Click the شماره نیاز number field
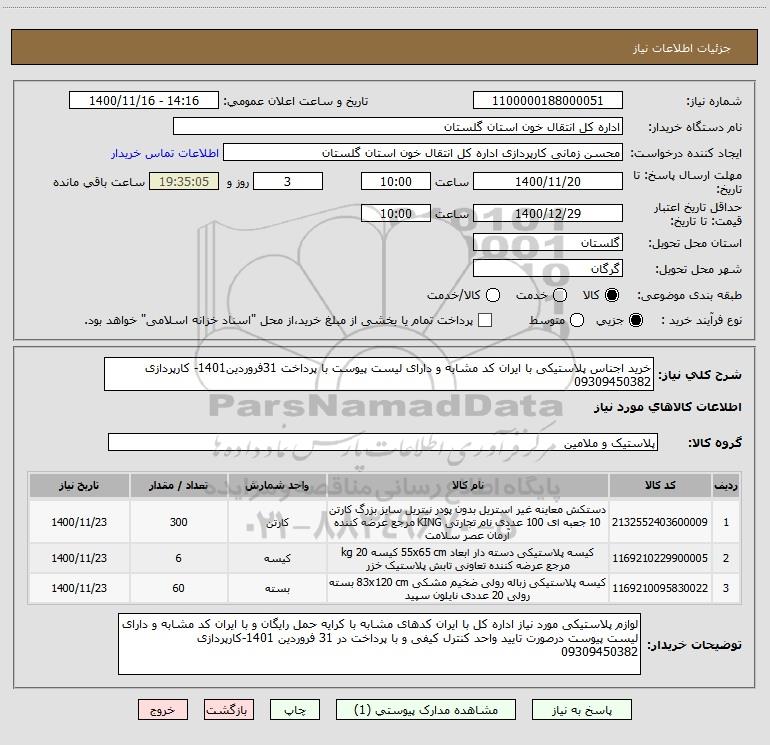Screen dimensions: 770x745 point(548,101)
